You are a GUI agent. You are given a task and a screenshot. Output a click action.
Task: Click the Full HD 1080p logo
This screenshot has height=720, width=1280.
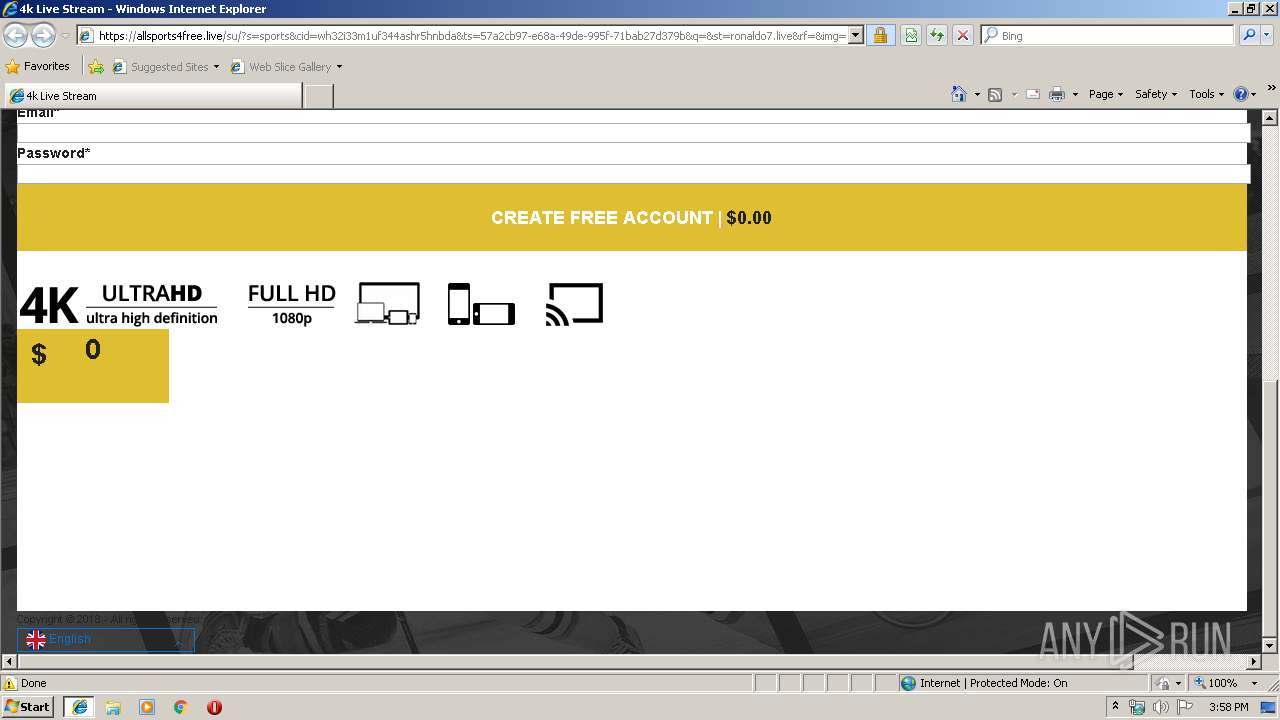click(291, 304)
